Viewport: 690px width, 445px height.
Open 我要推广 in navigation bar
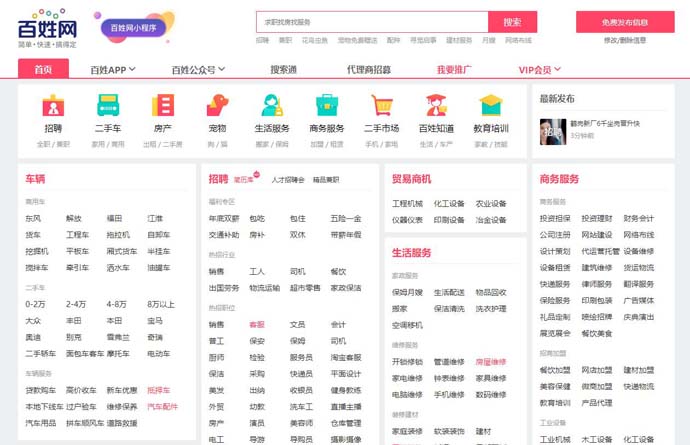tap(454, 70)
